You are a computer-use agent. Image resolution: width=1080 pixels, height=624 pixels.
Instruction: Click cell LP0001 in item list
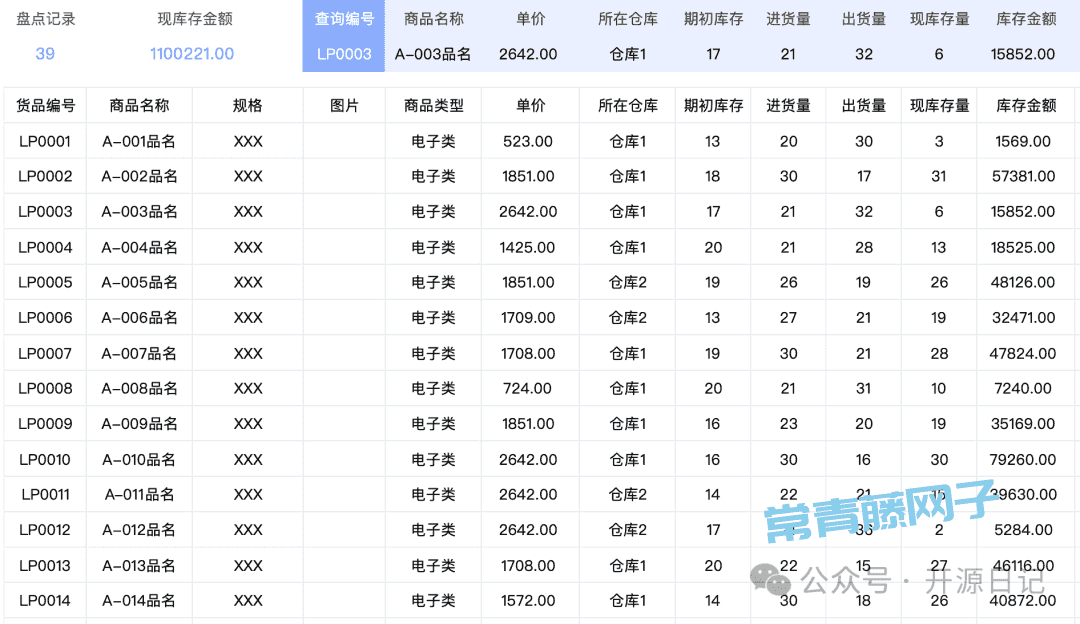[45, 141]
